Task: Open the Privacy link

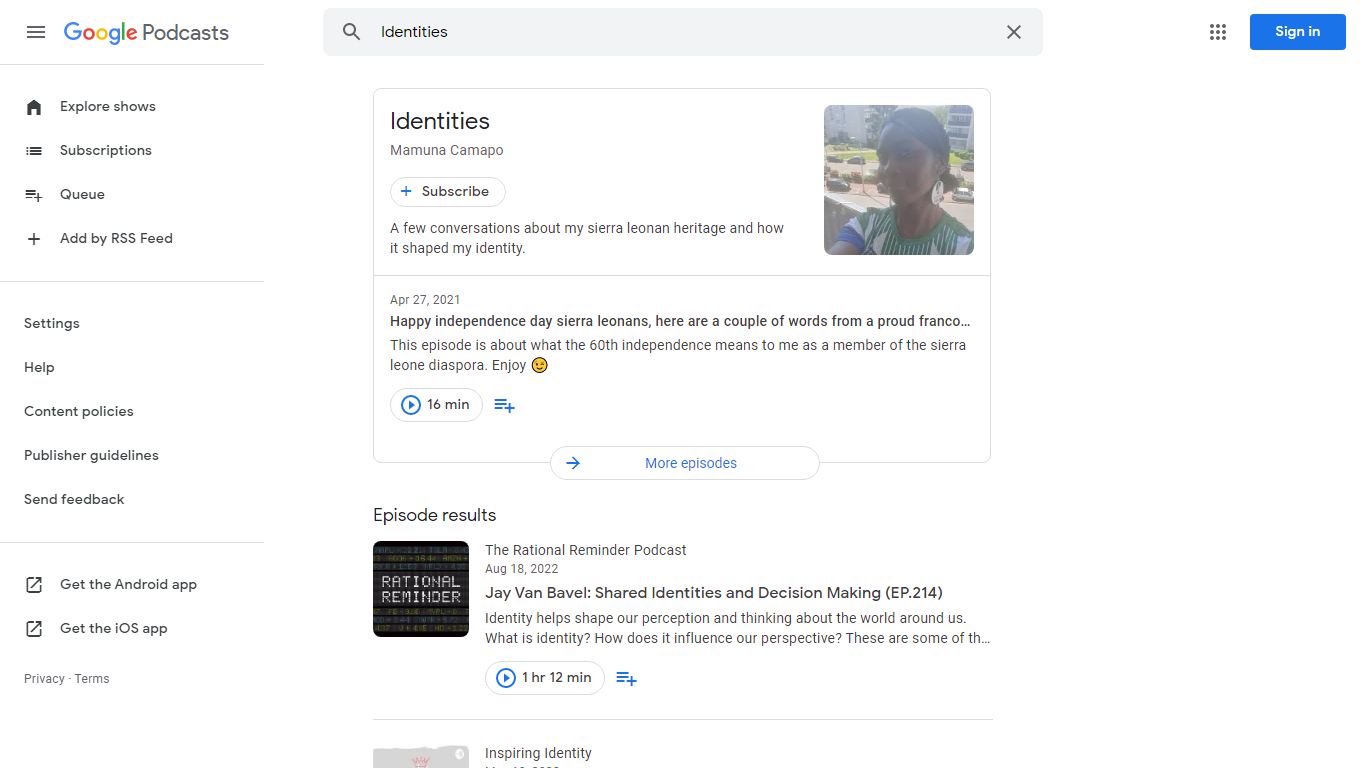Action: [x=44, y=679]
